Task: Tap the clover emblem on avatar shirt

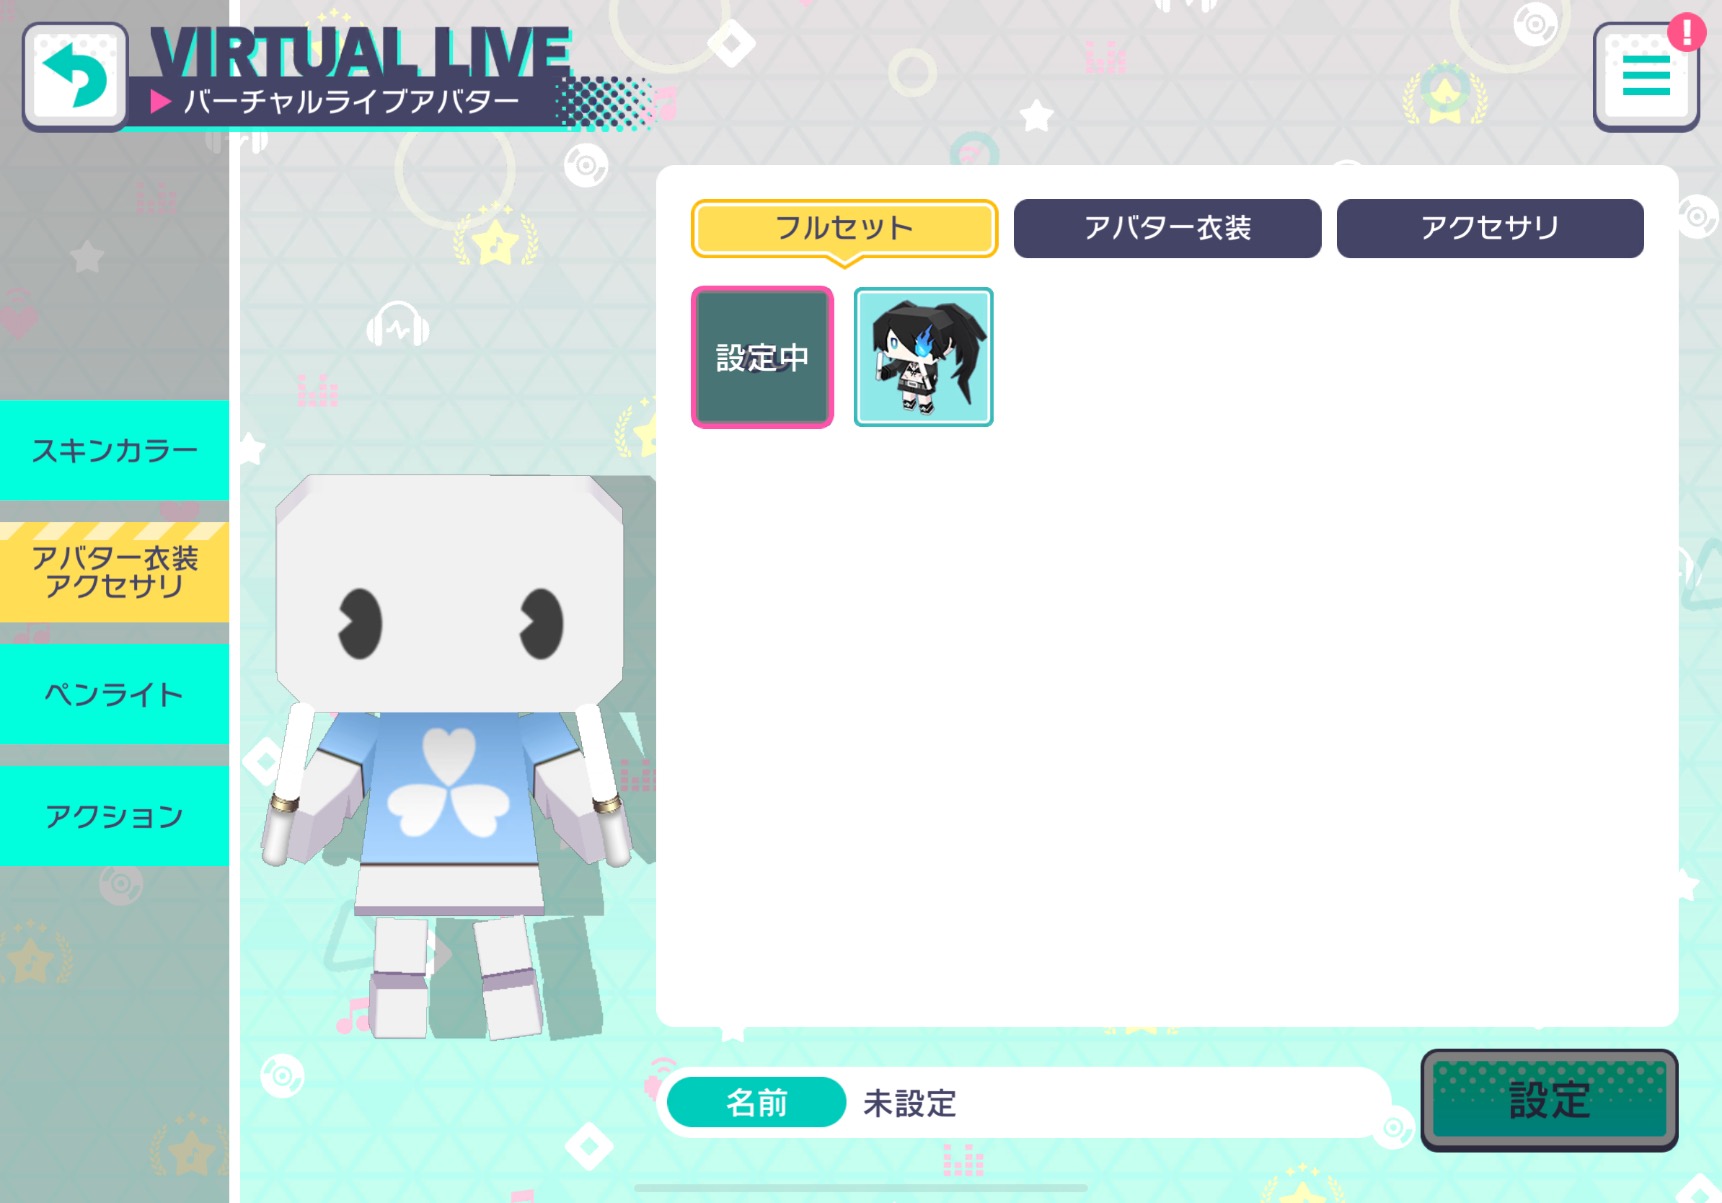Action: point(447,783)
